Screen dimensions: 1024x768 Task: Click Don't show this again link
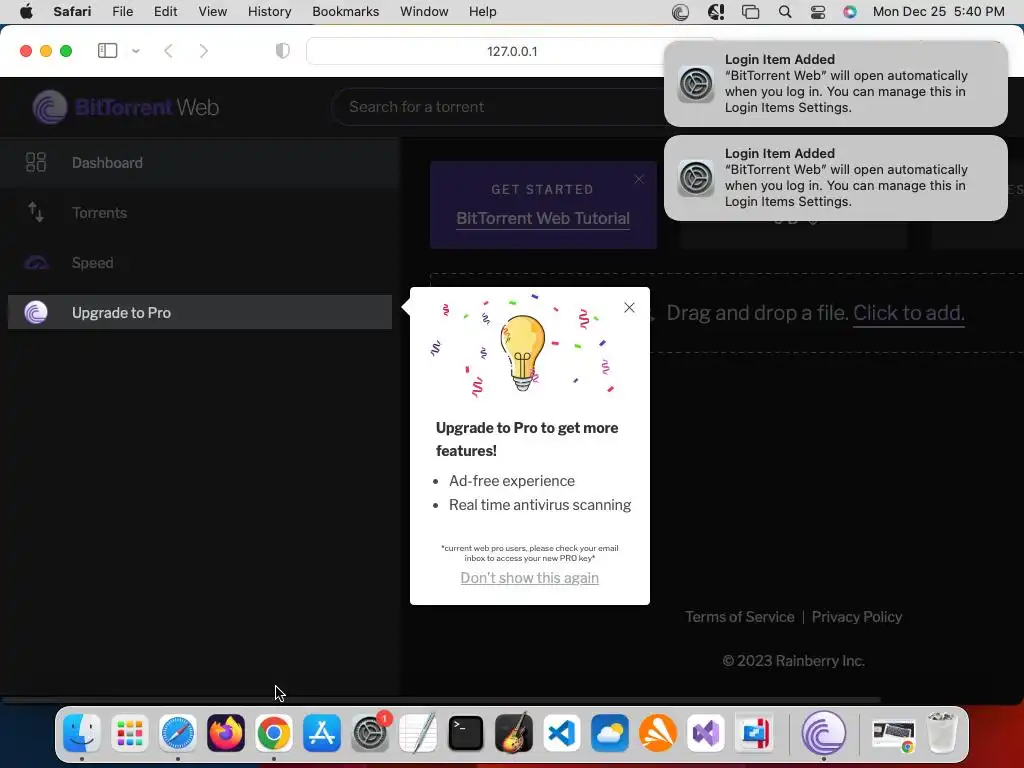click(530, 578)
